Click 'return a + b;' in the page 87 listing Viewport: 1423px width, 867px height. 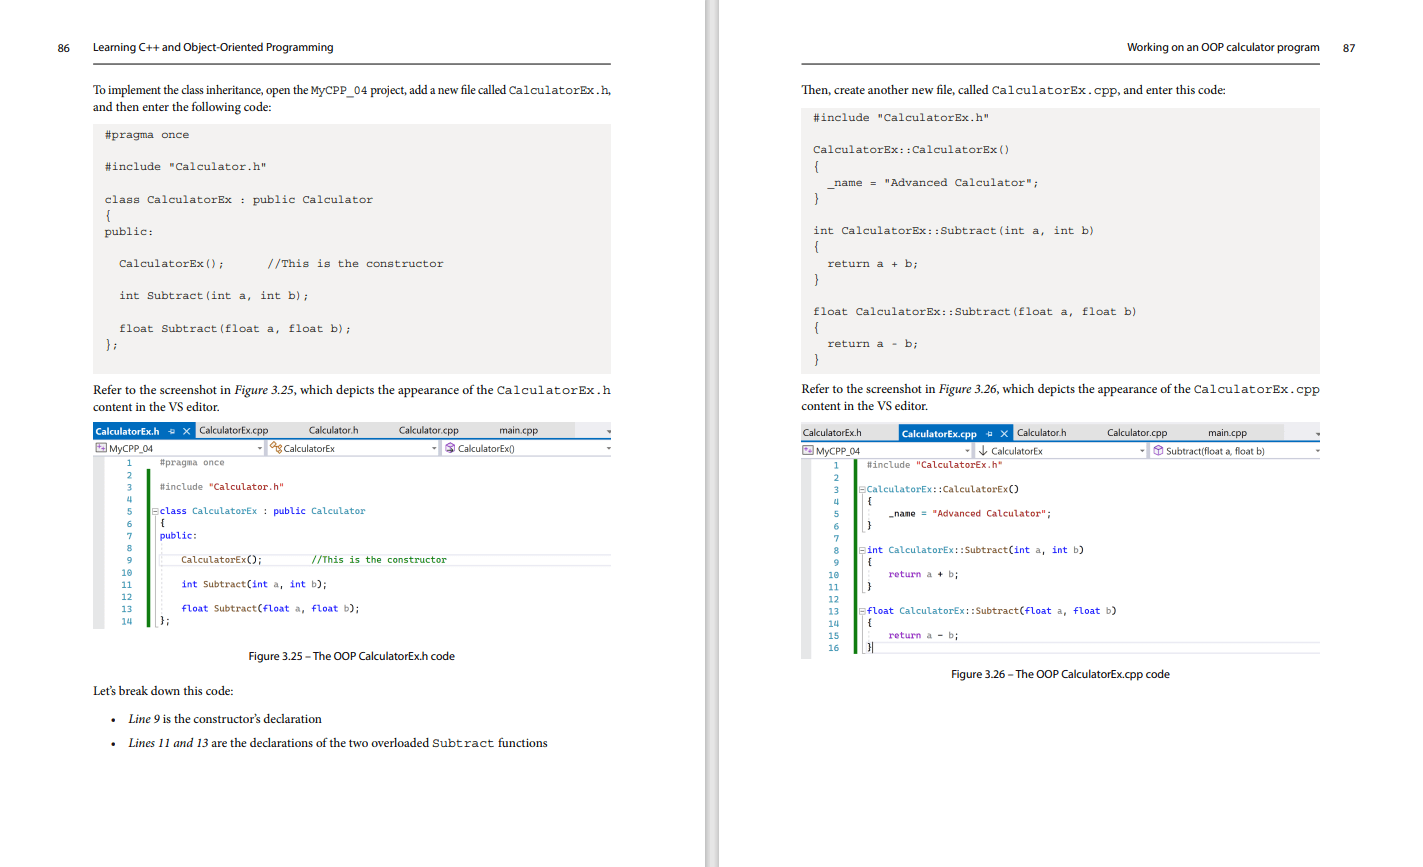click(873, 264)
